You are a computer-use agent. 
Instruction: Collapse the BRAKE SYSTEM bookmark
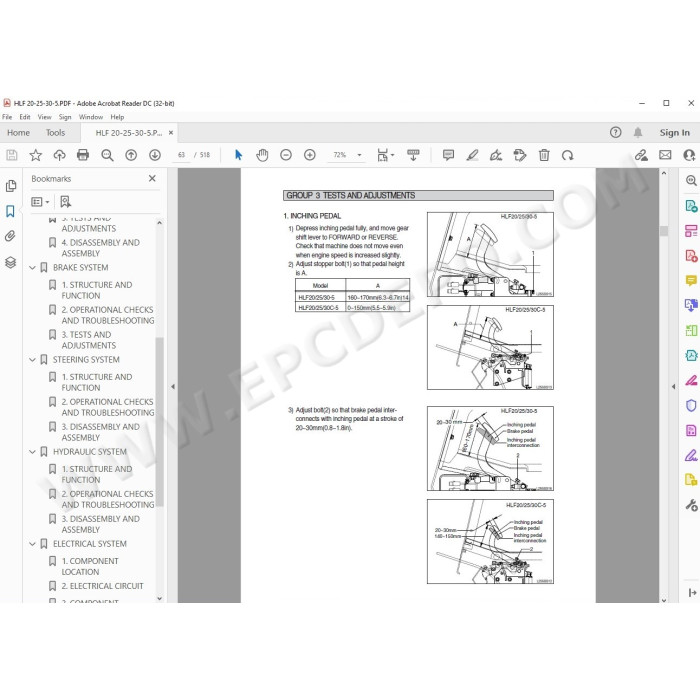click(32, 267)
